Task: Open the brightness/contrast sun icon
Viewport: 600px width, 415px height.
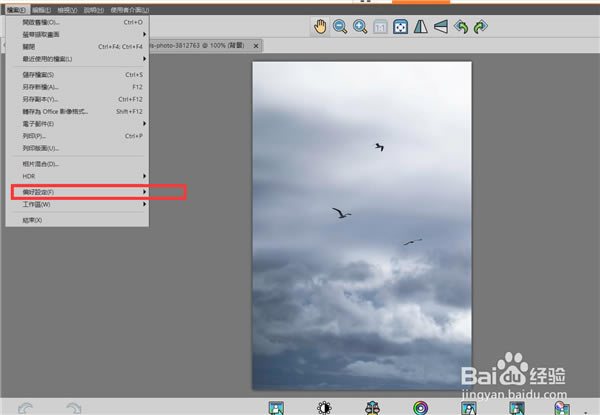Action: click(x=324, y=408)
